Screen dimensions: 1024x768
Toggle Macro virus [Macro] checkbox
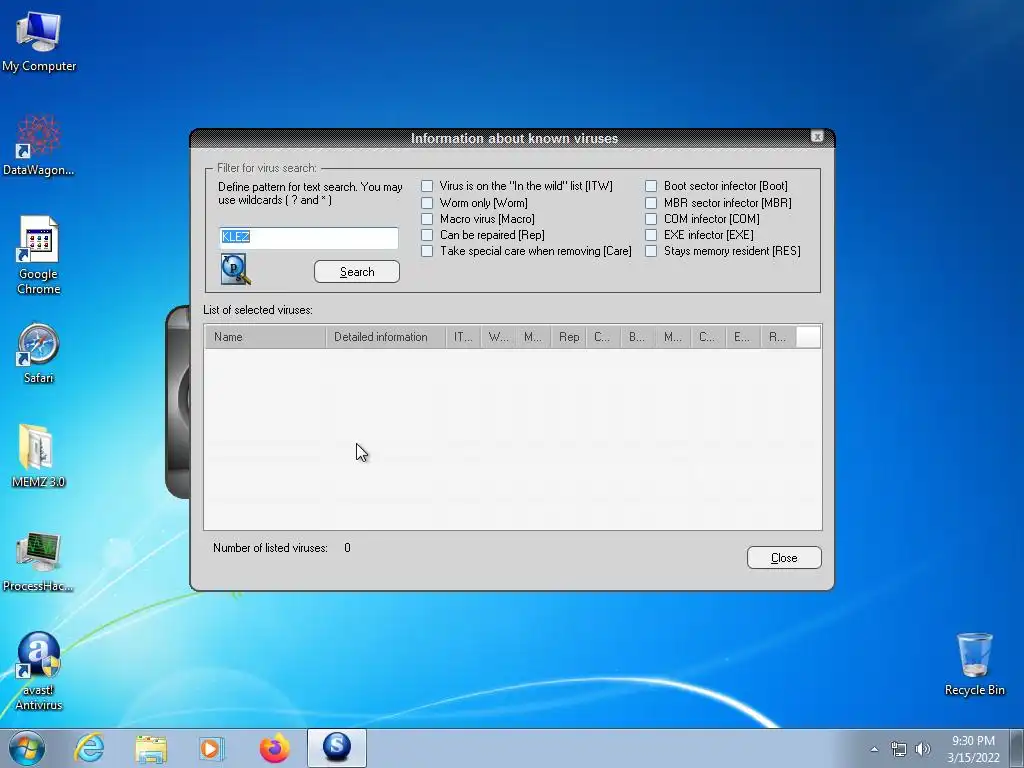point(427,219)
